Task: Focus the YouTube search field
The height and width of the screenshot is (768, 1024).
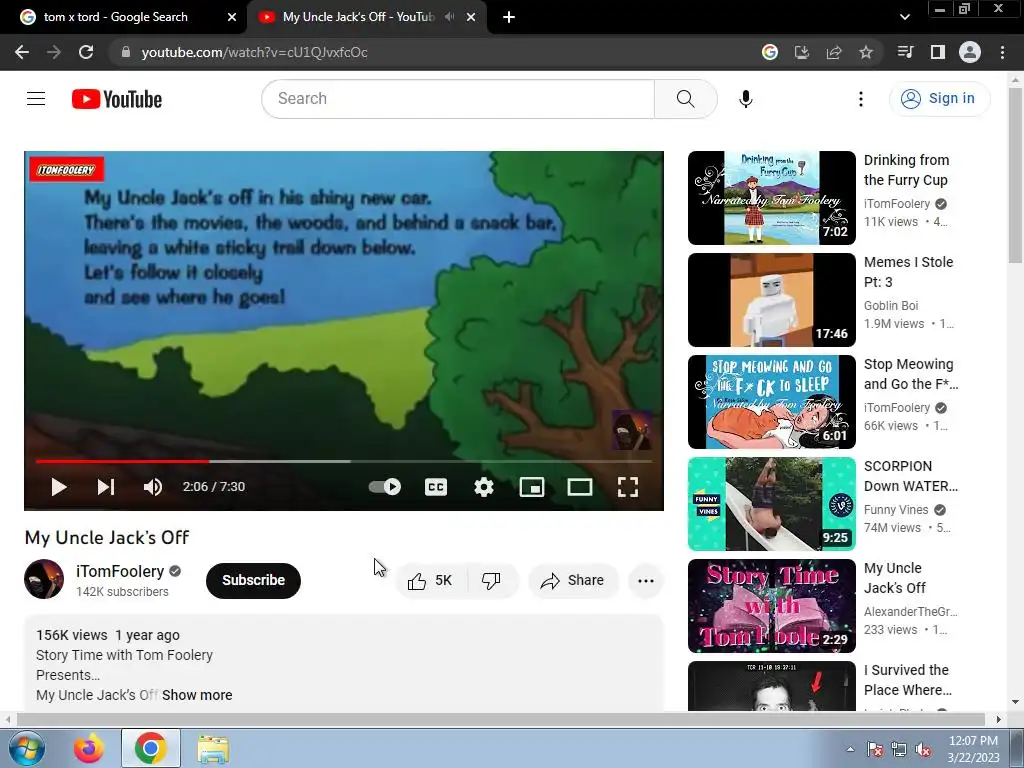Action: pyautogui.click(x=458, y=99)
